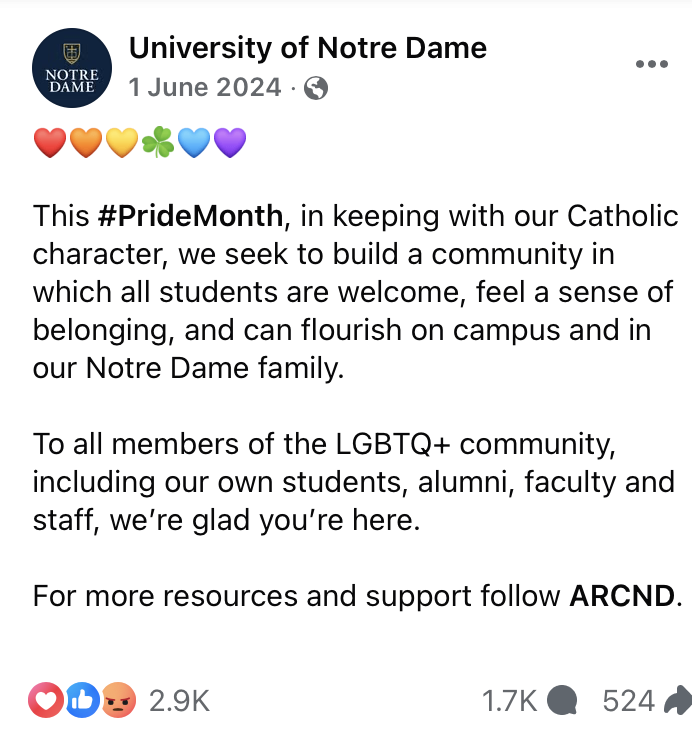The height and width of the screenshot is (730, 692).
Task: Click the red heart emoji
Action: [x=49, y=144]
